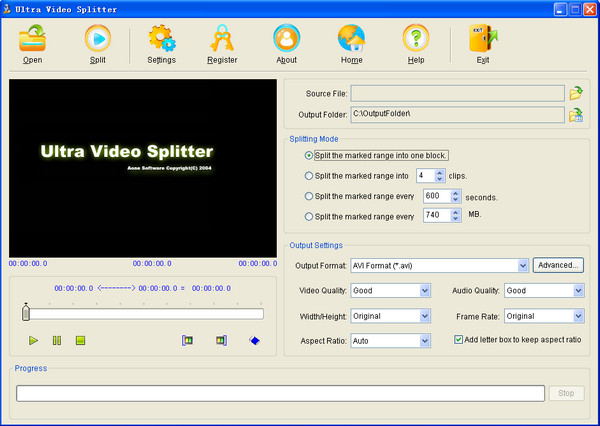Click the Stop button in Progress
The image size is (600, 426).
566,393
